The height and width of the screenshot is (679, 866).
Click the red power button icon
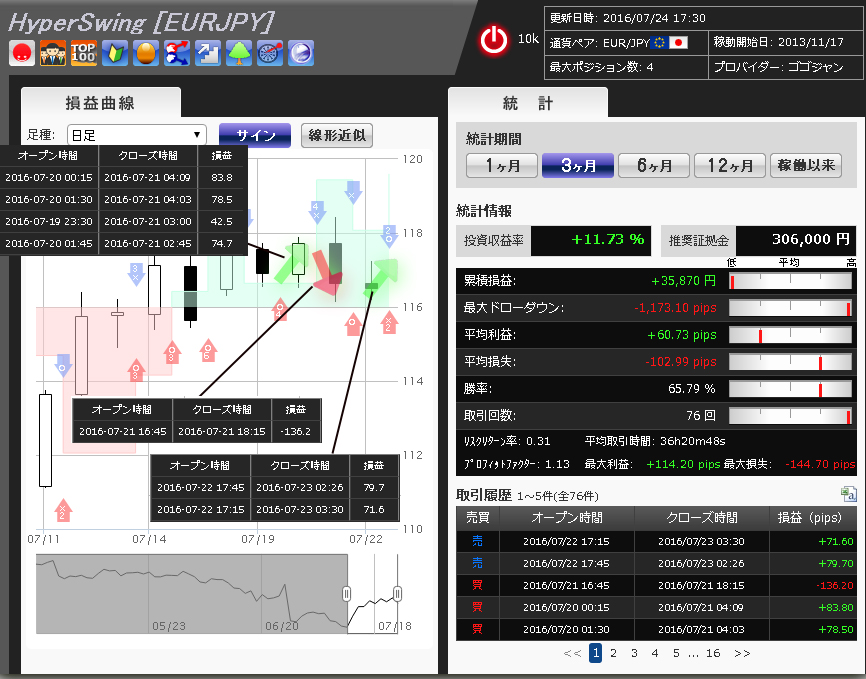[x=494, y=40]
